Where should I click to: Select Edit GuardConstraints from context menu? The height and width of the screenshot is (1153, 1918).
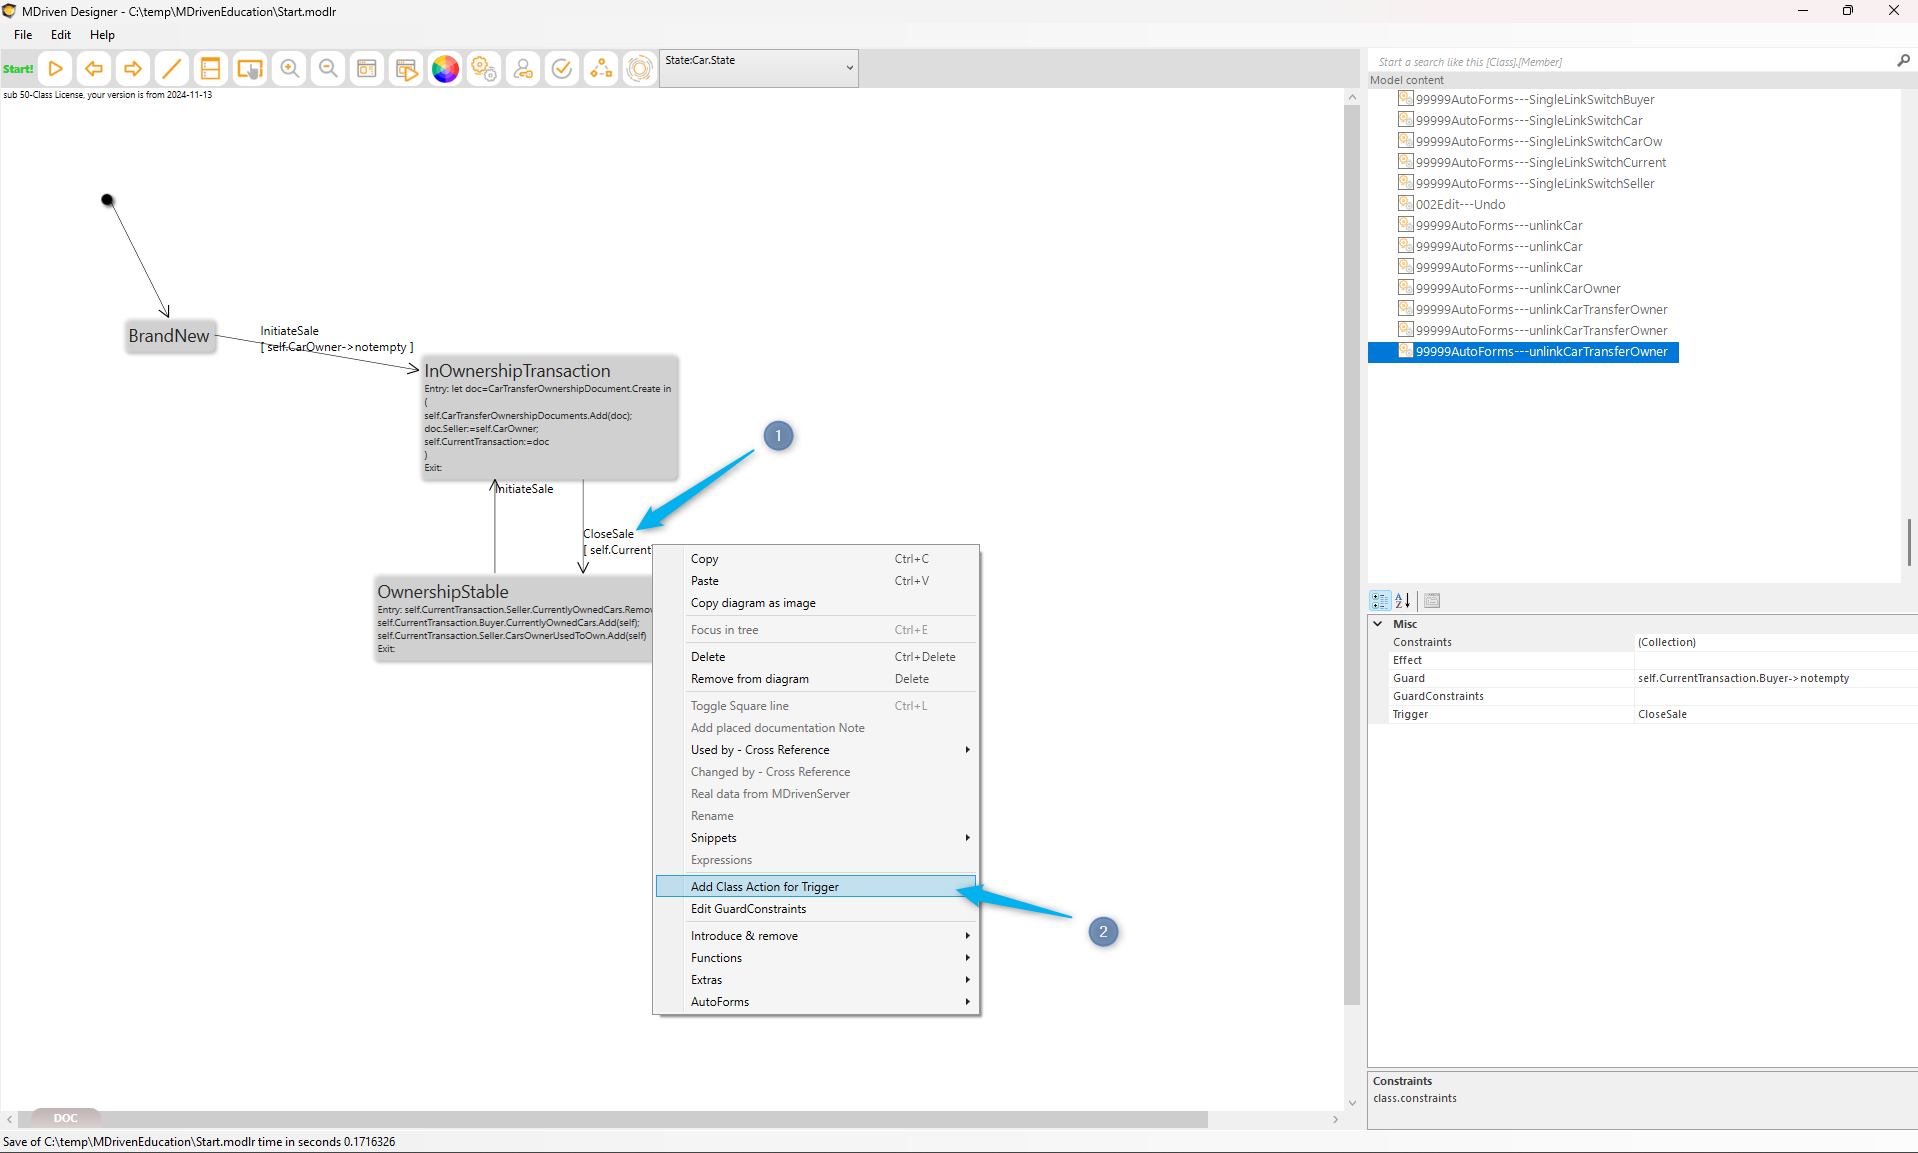point(748,909)
